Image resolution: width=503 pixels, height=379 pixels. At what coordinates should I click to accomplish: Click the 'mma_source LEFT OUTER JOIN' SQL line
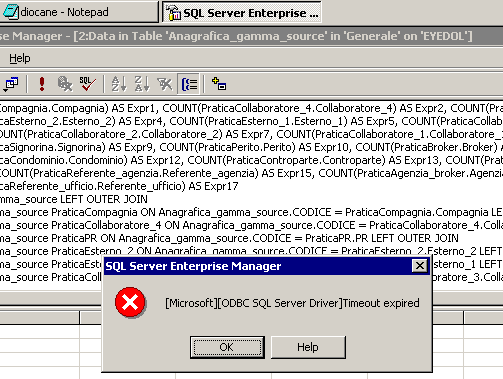pyautogui.click(x=74, y=199)
